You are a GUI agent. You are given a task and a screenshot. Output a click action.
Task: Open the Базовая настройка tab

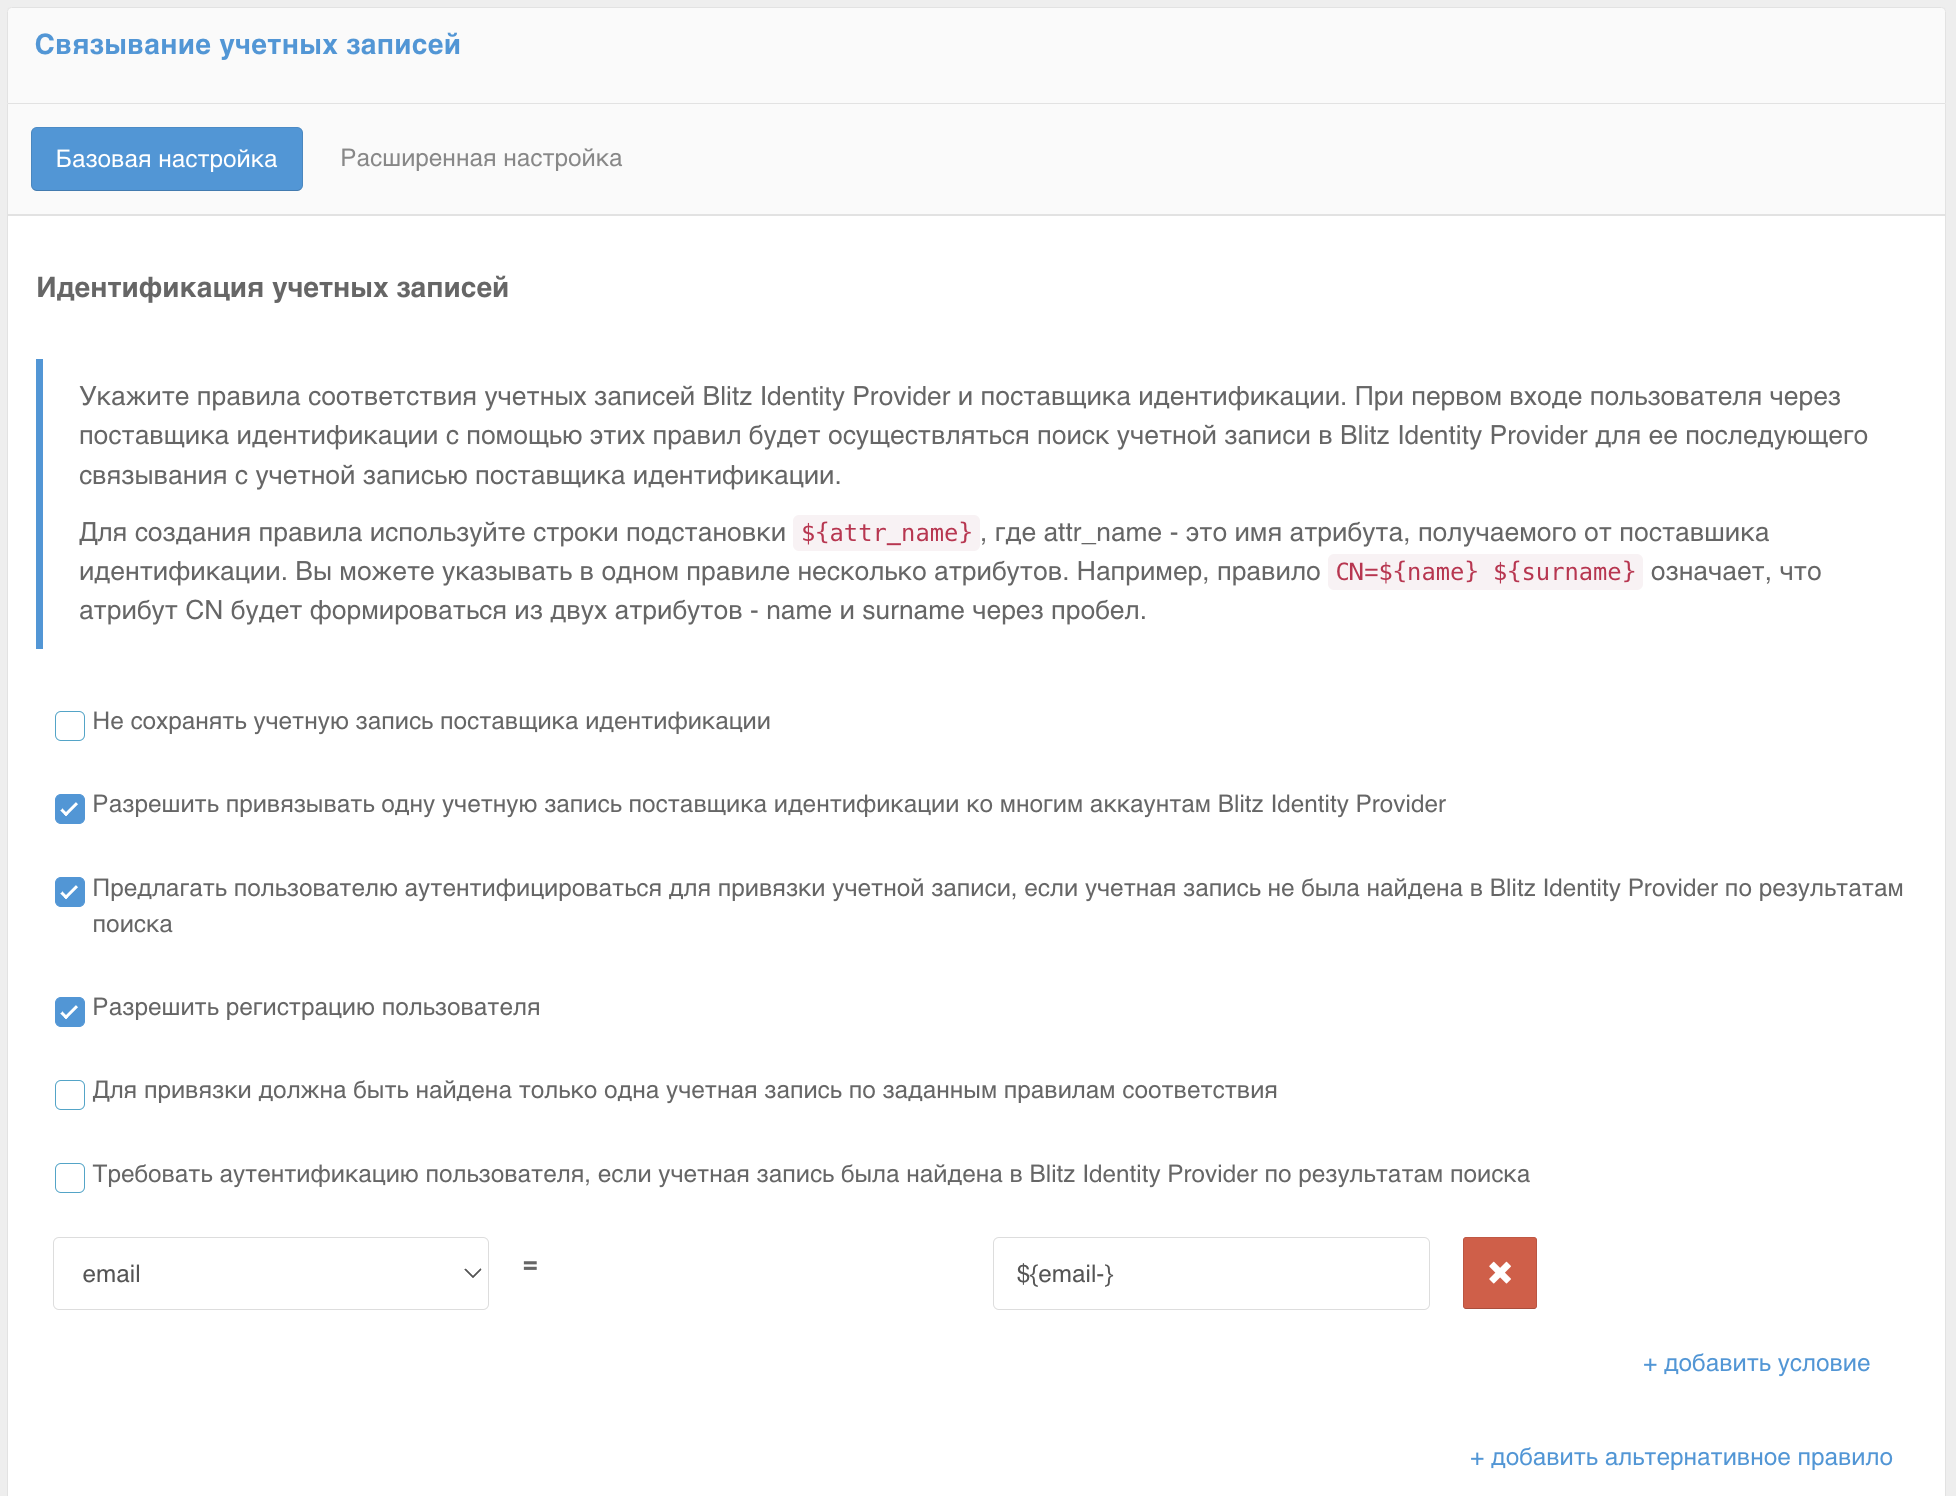point(167,159)
